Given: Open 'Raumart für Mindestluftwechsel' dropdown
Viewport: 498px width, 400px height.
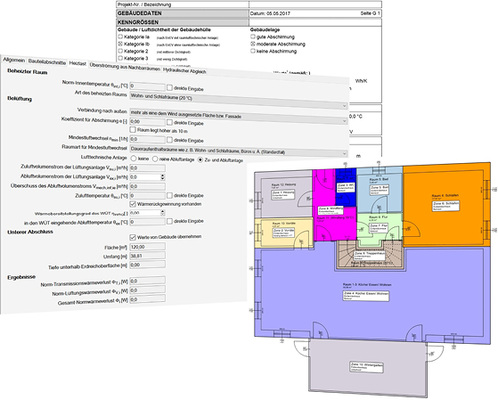Looking at the screenshot, I should pos(238,150).
